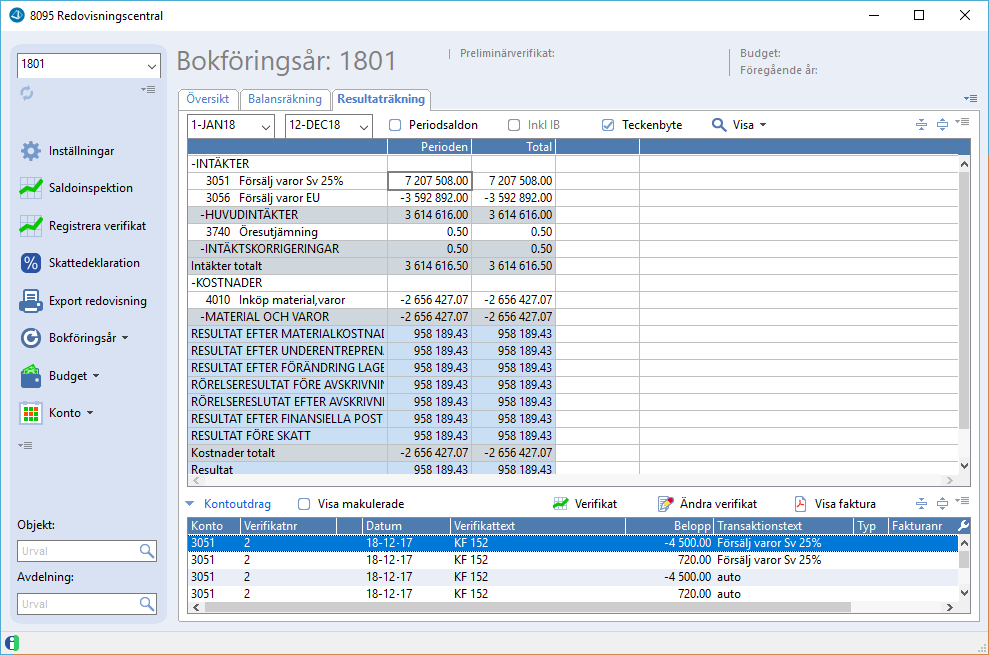Open Saldoinspektion from sidebar
Image resolution: width=989 pixels, height=655 pixels.
[91, 188]
